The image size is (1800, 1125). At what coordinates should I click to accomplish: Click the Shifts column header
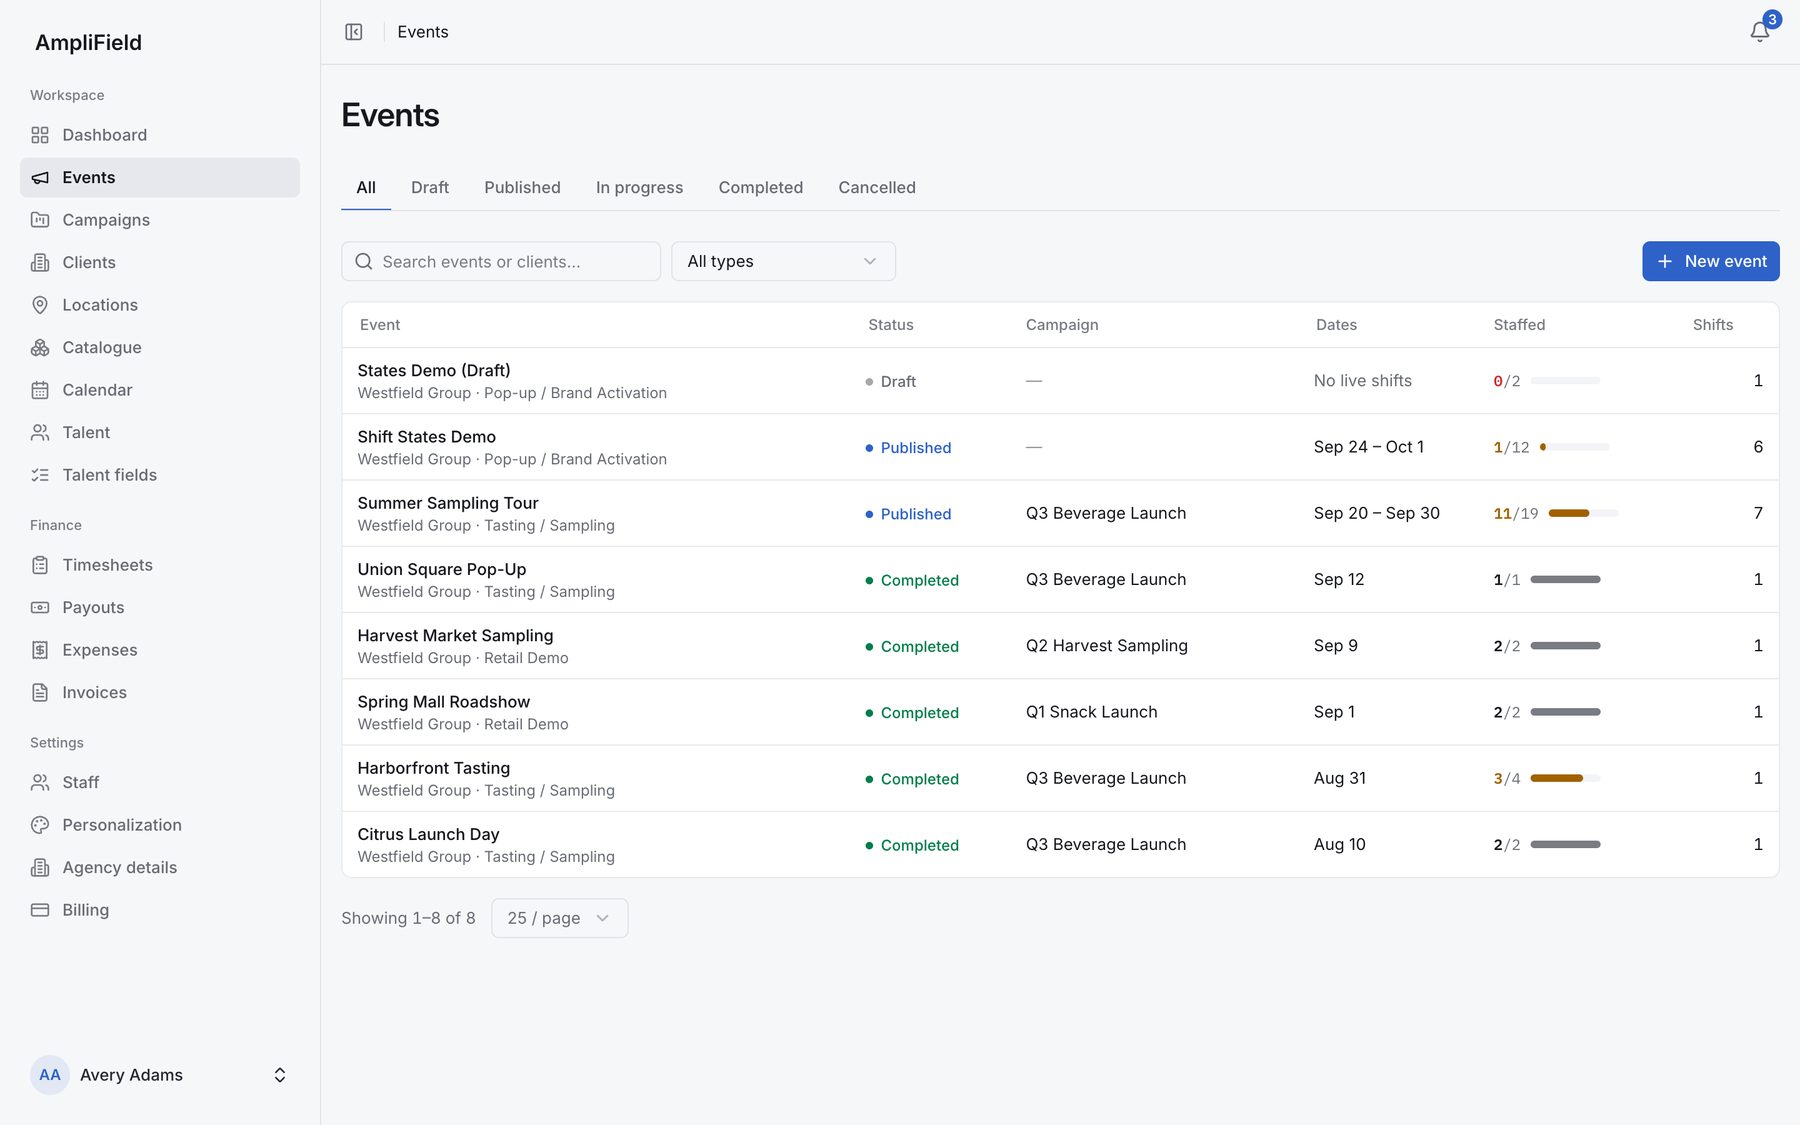pos(1713,325)
